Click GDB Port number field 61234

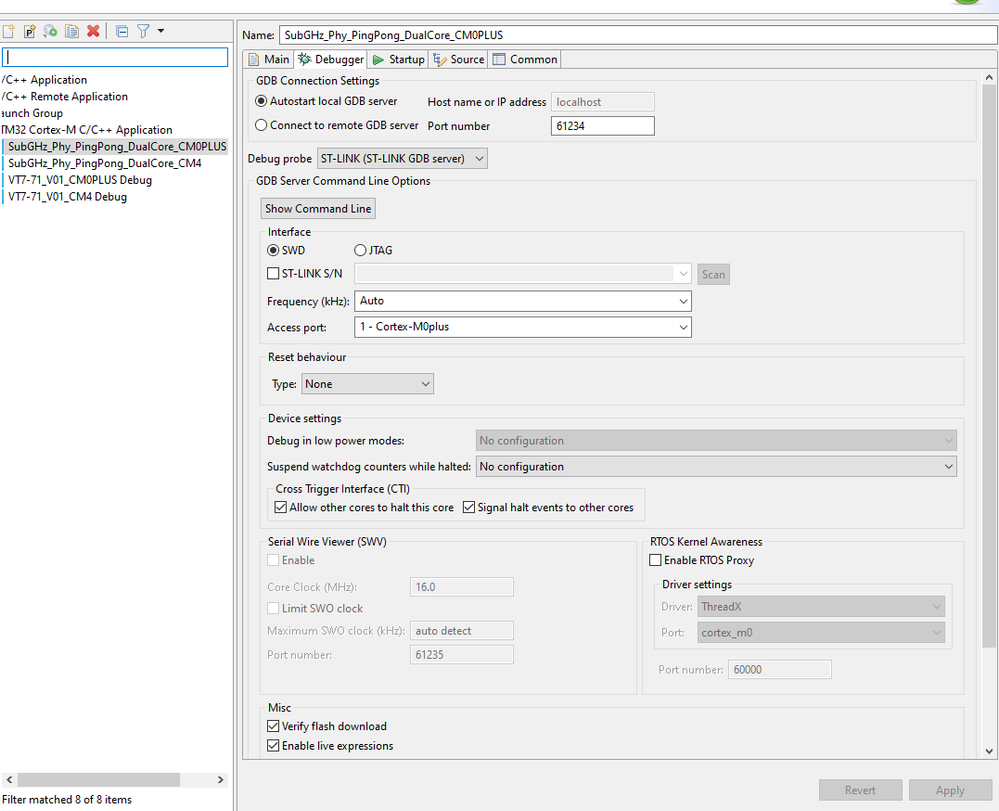click(x=603, y=126)
